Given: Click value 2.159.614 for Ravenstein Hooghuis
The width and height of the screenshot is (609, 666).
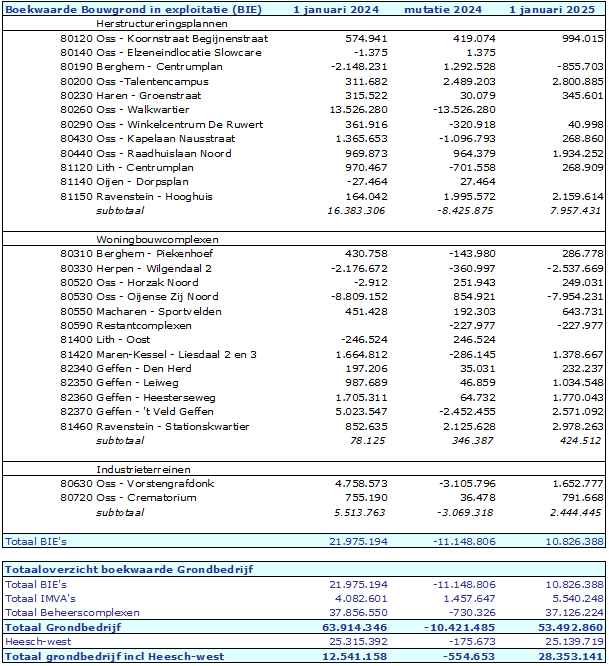Looking at the screenshot, I should coord(578,197).
